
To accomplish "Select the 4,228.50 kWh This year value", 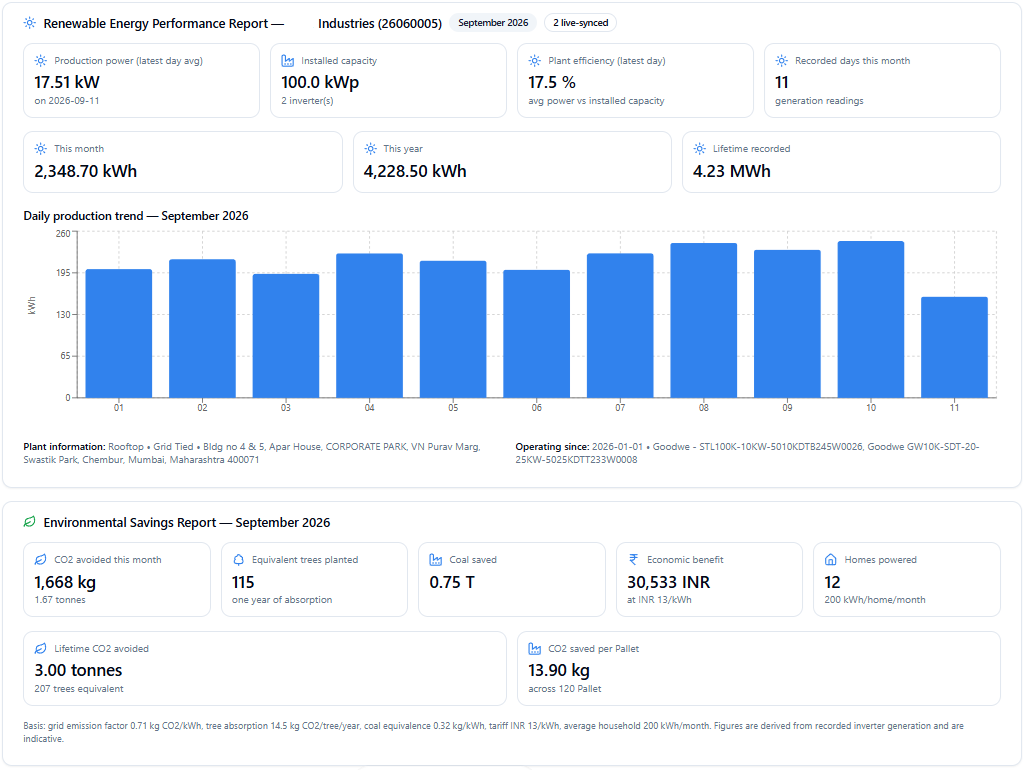I will coord(415,171).
